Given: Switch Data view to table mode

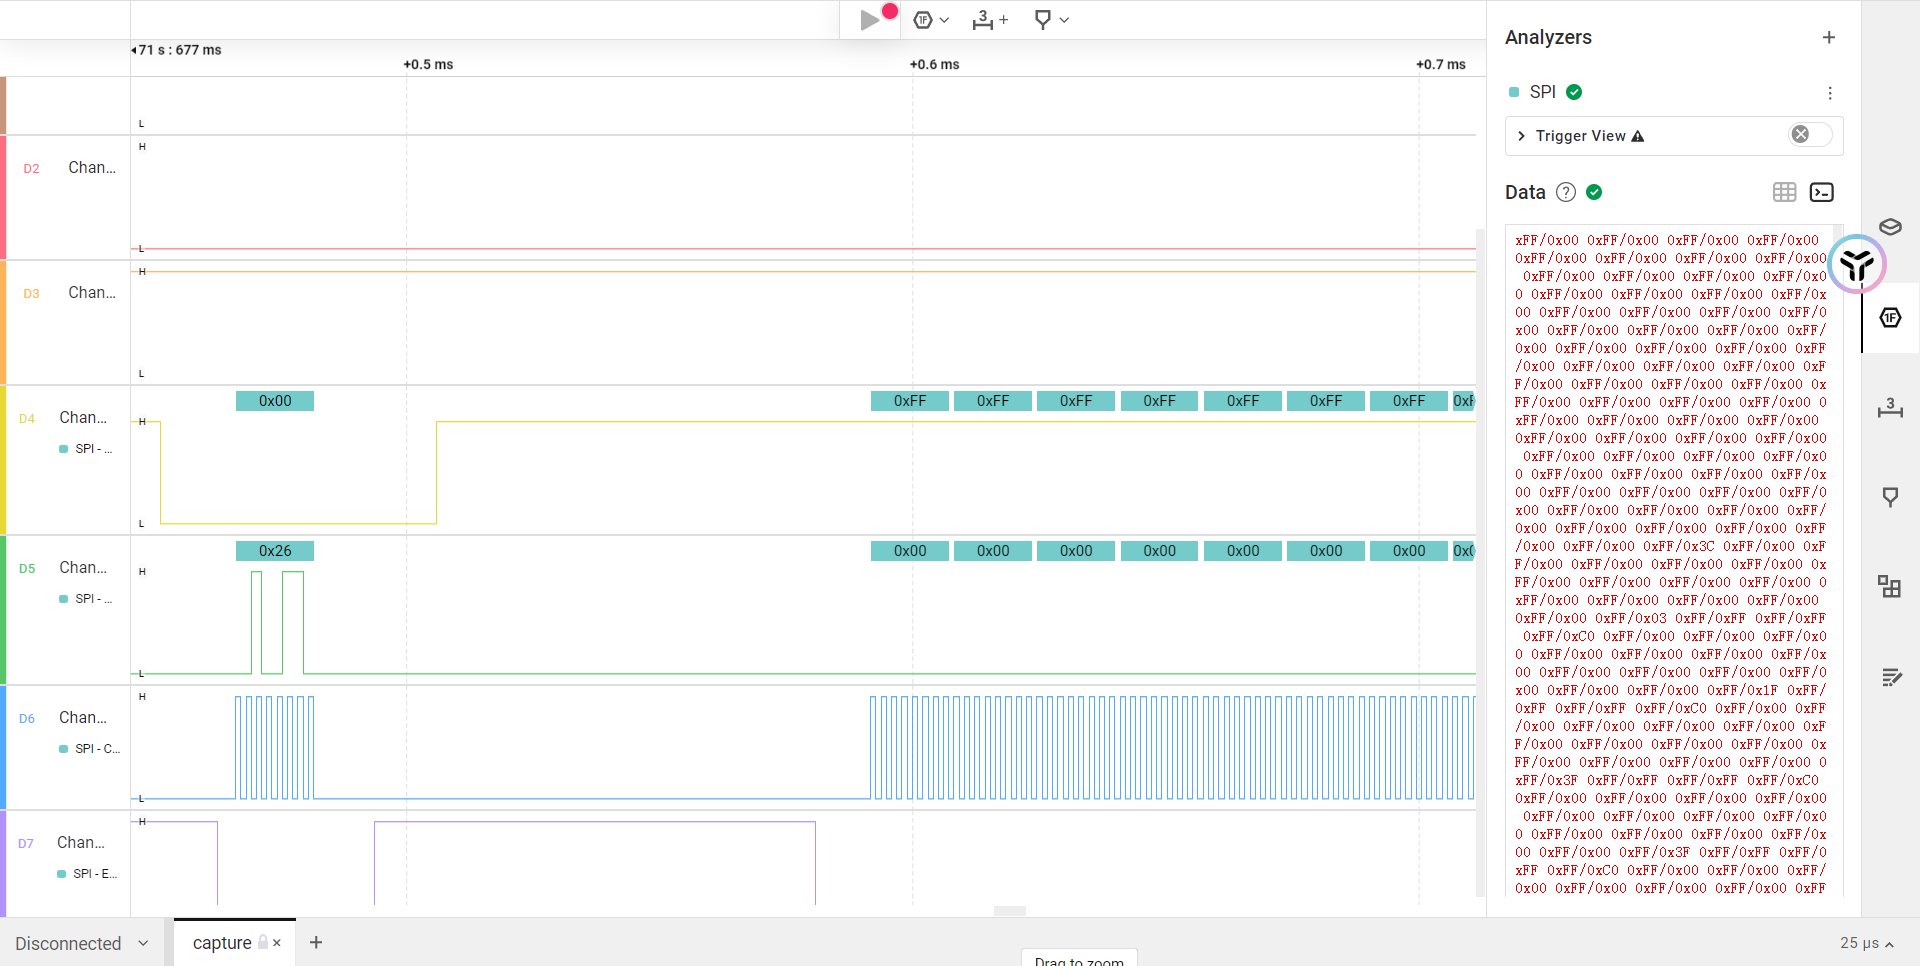Looking at the screenshot, I should pyautogui.click(x=1784, y=192).
